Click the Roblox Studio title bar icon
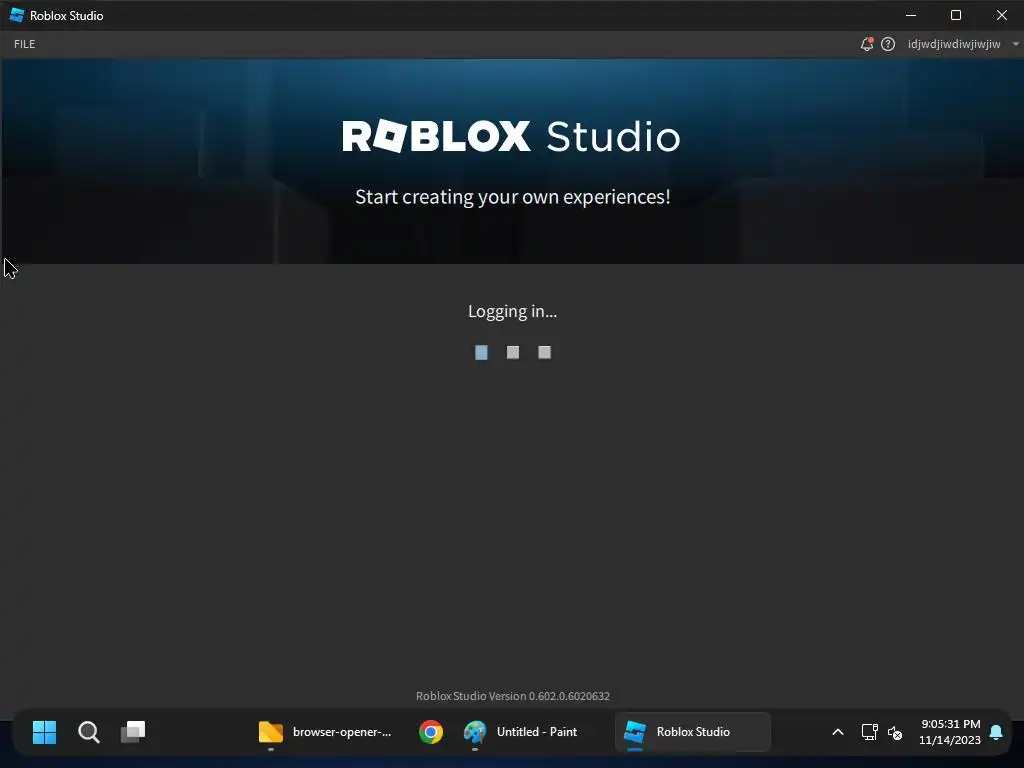Screen dimensions: 1024x768 pyautogui.click(x=17, y=15)
